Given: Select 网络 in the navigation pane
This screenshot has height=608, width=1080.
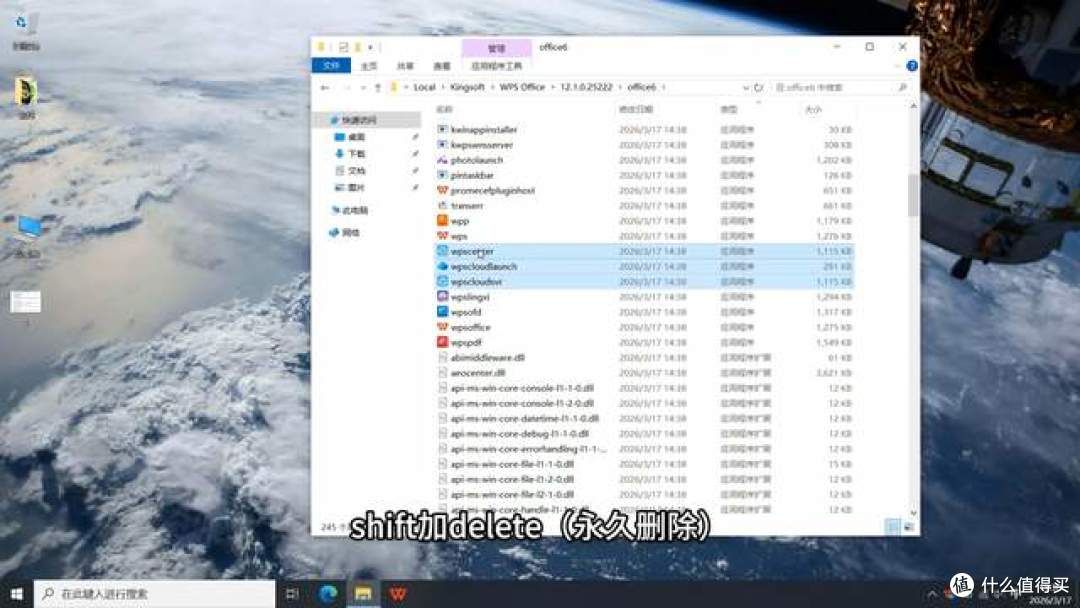Looking at the screenshot, I should 351,233.
